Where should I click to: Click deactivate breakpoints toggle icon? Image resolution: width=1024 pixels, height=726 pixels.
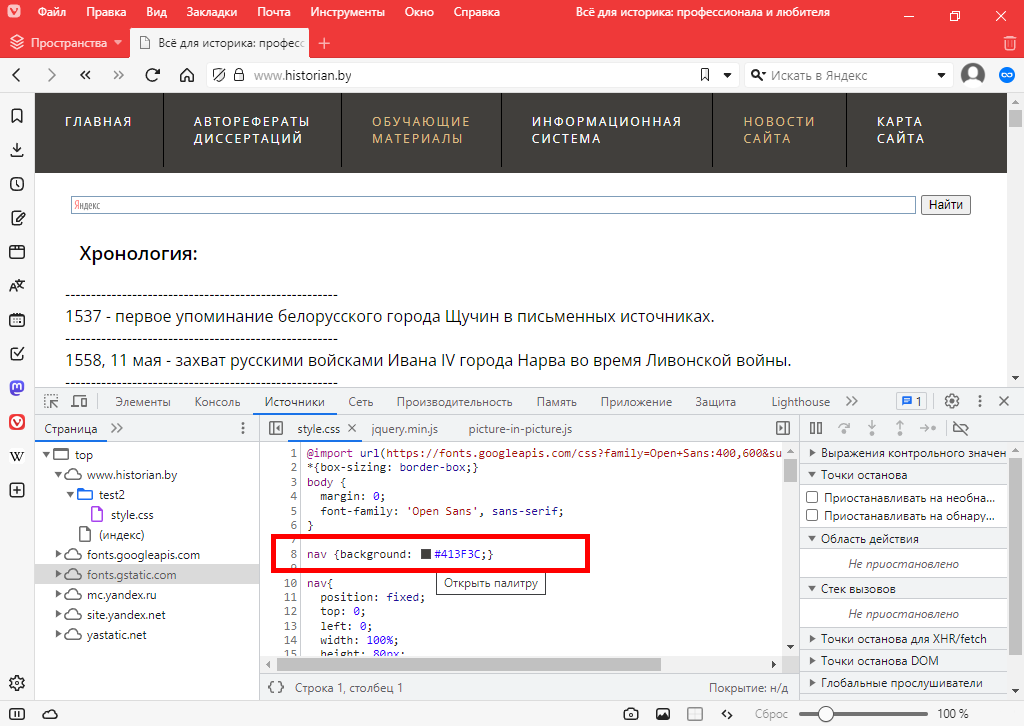(961, 428)
